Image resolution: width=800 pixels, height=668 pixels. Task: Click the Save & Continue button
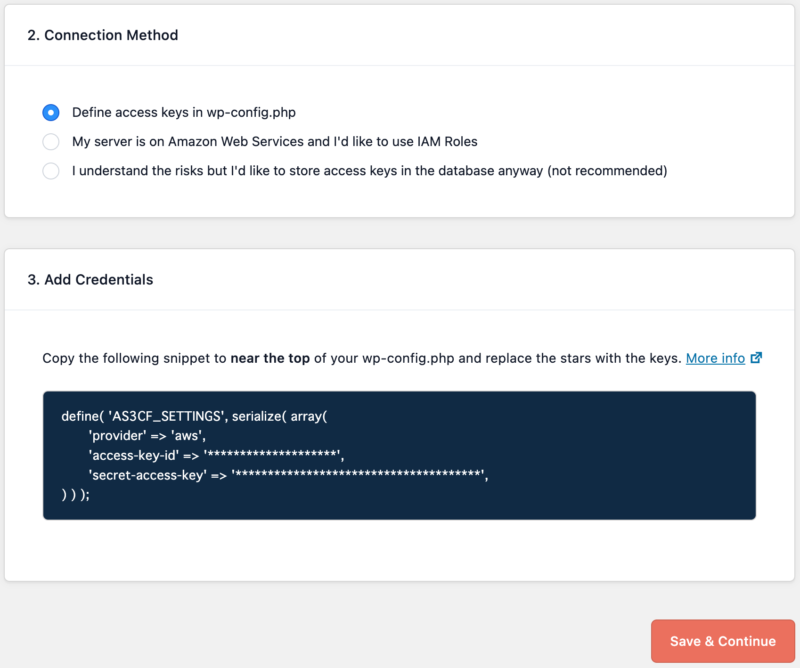coord(722,641)
